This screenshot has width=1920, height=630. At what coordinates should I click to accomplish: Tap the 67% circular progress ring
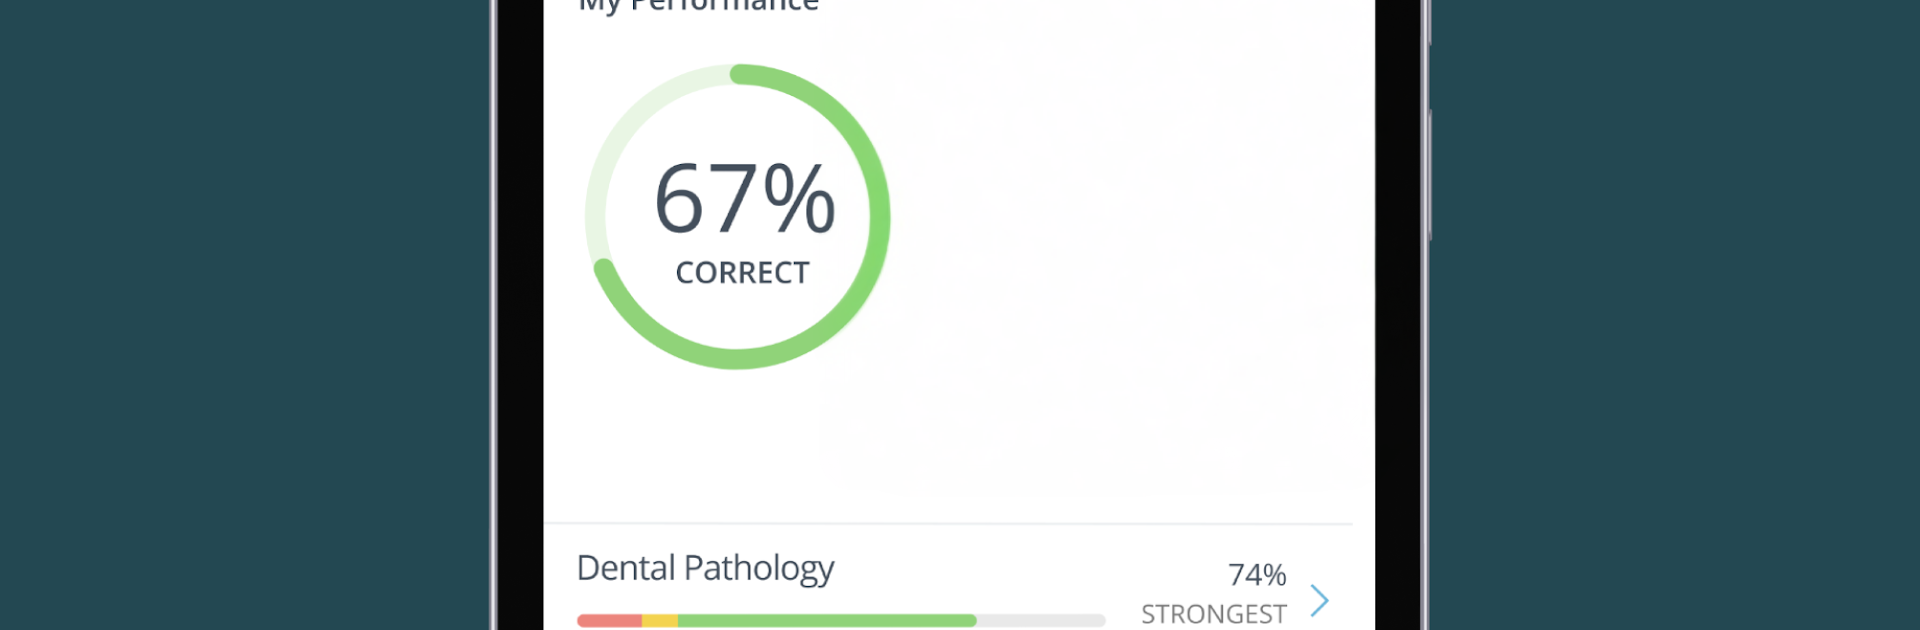click(741, 215)
